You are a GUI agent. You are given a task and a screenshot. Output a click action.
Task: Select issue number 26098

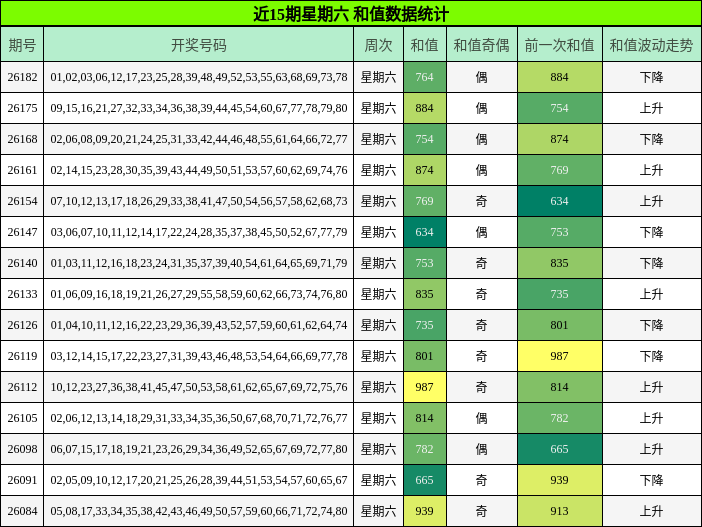pyautogui.click(x=22, y=449)
